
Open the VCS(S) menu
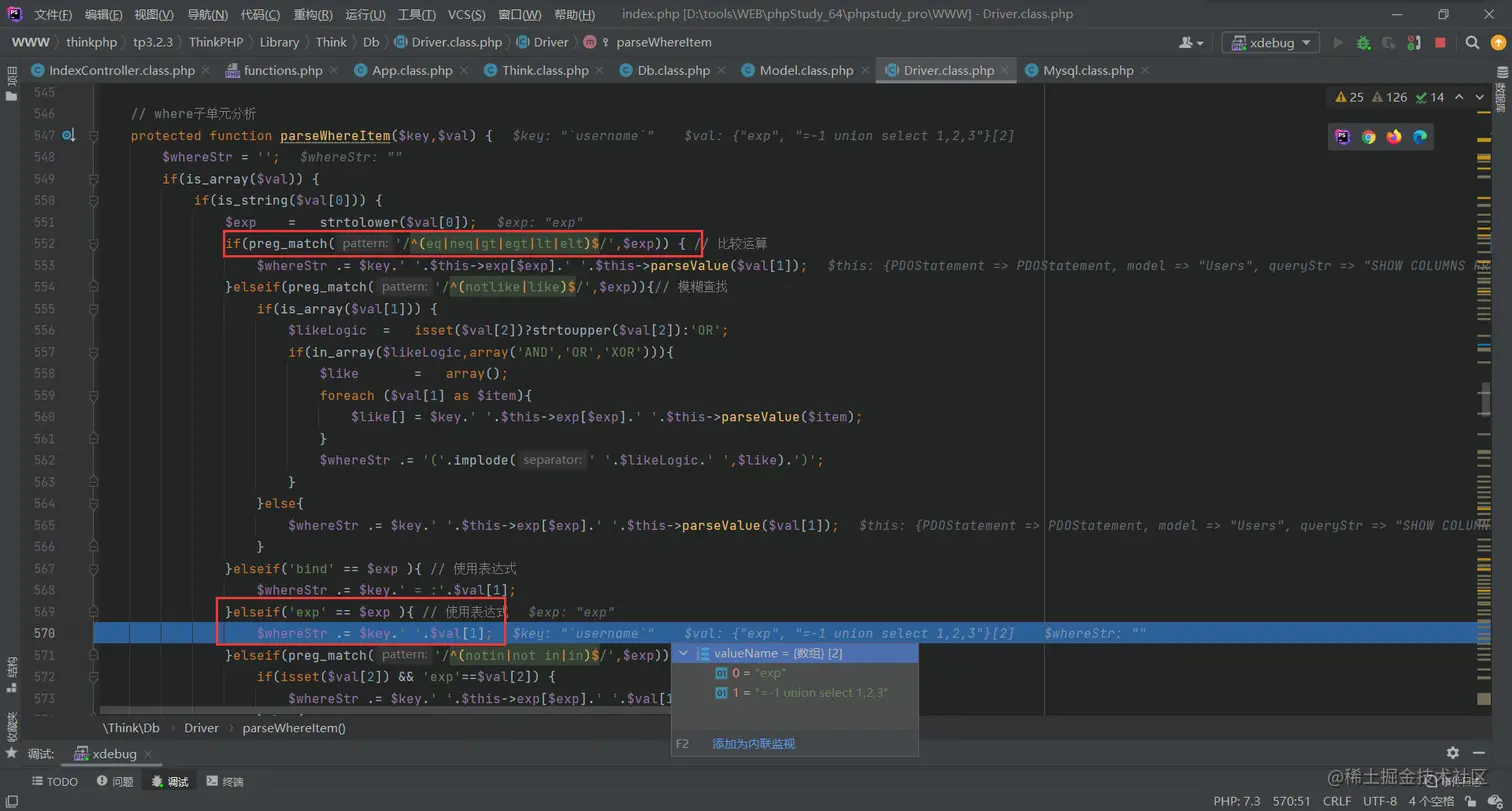click(465, 15)
